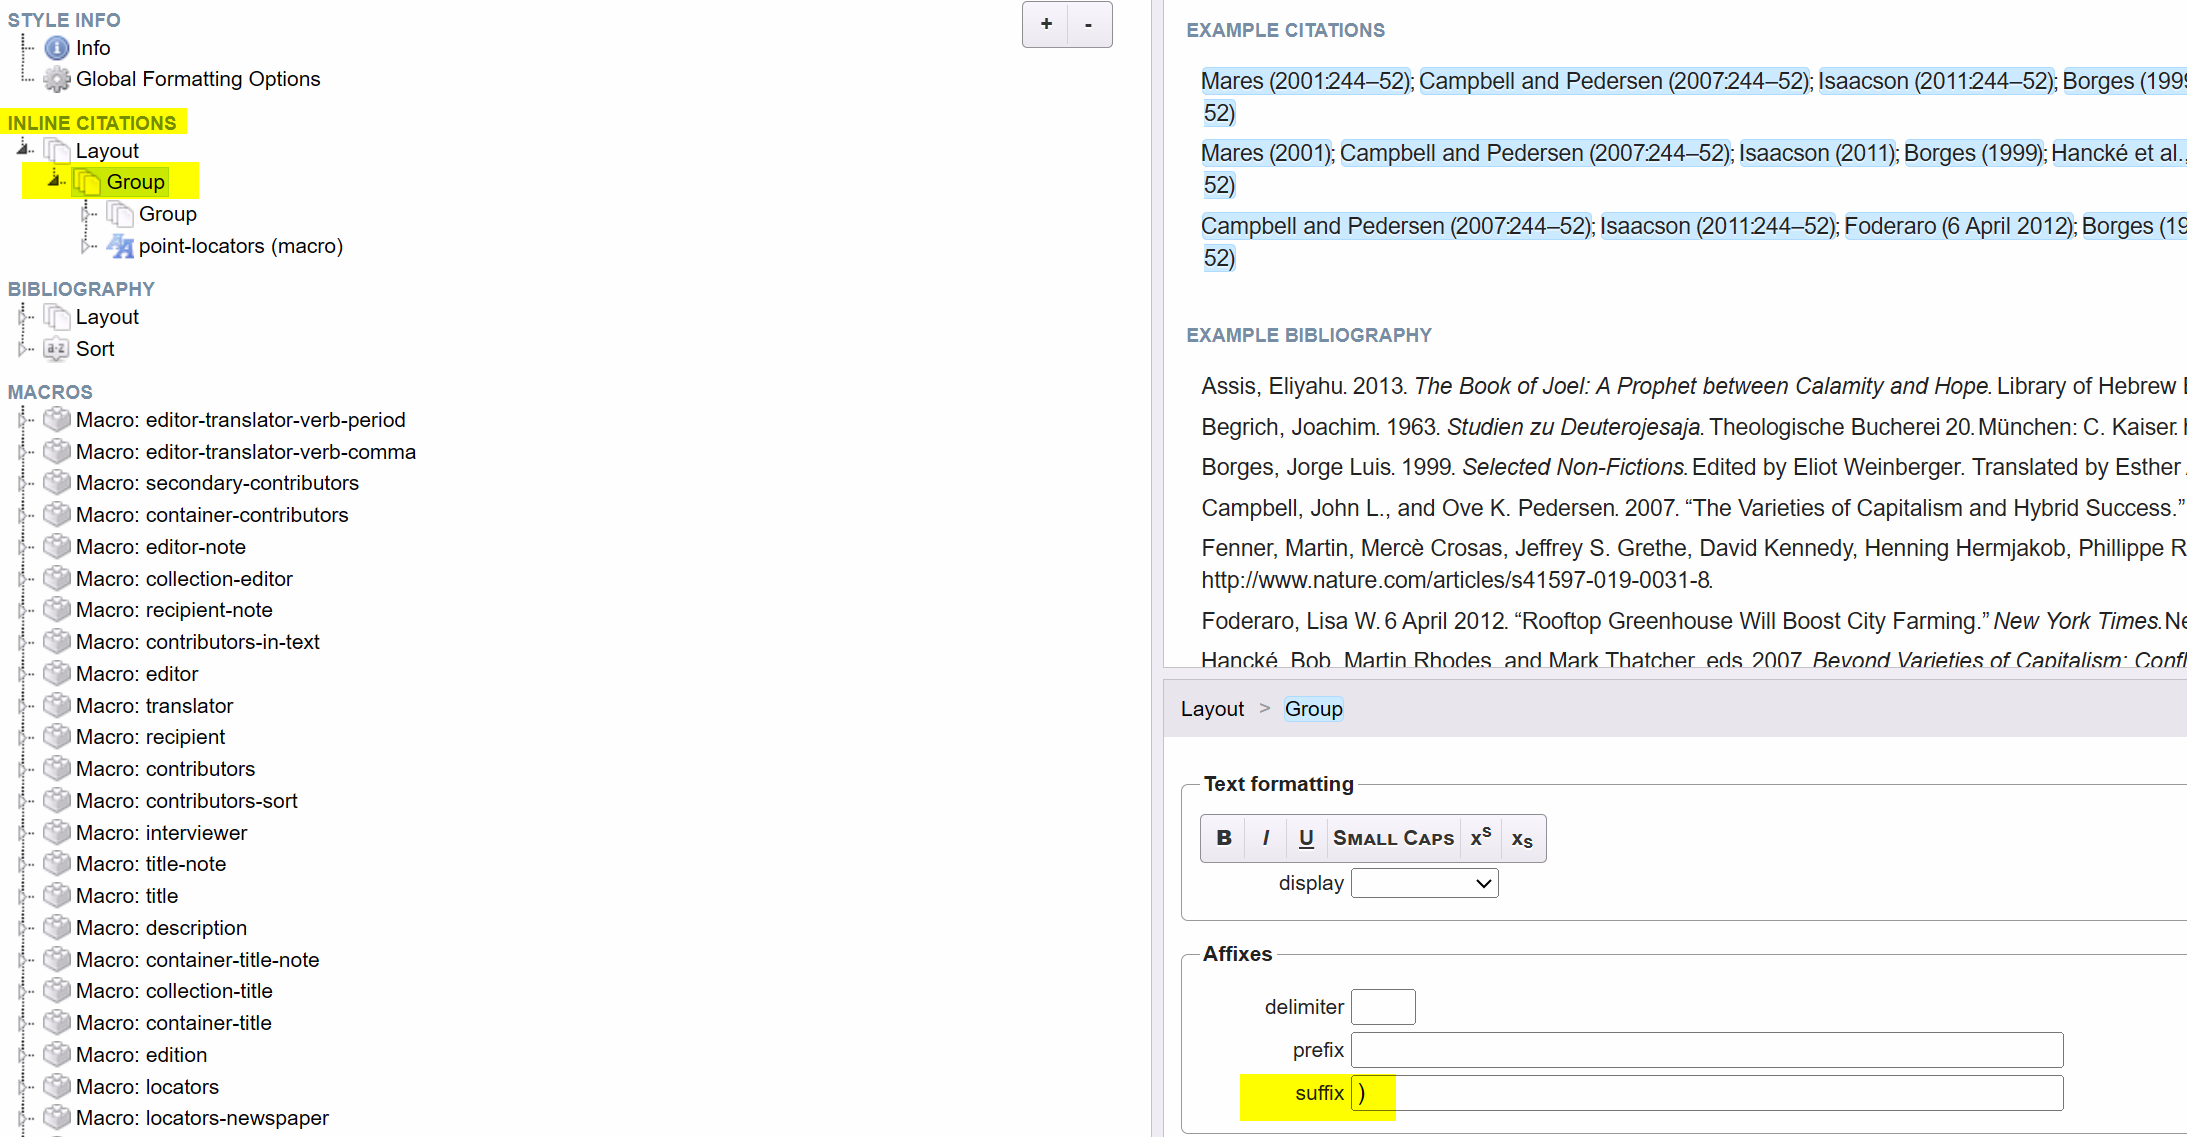Image resolution: width=2187 pixels, height=1137 pixels.
Task: Open the display dropdown
Action: tap(1424, 883)
